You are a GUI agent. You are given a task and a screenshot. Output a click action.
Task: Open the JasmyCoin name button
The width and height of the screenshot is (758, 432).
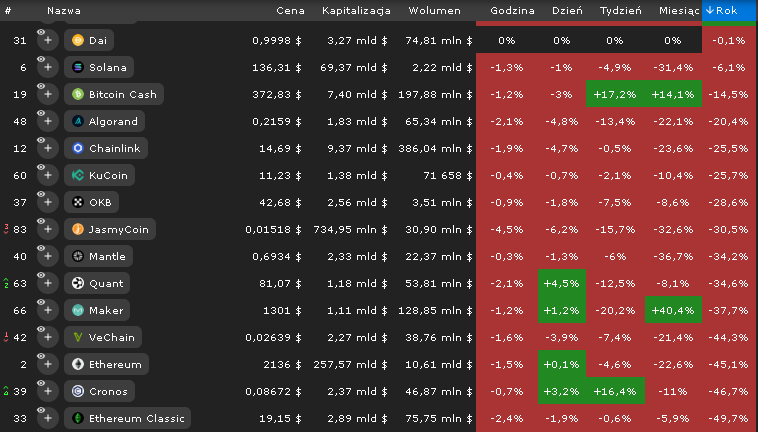coord(110,230)
